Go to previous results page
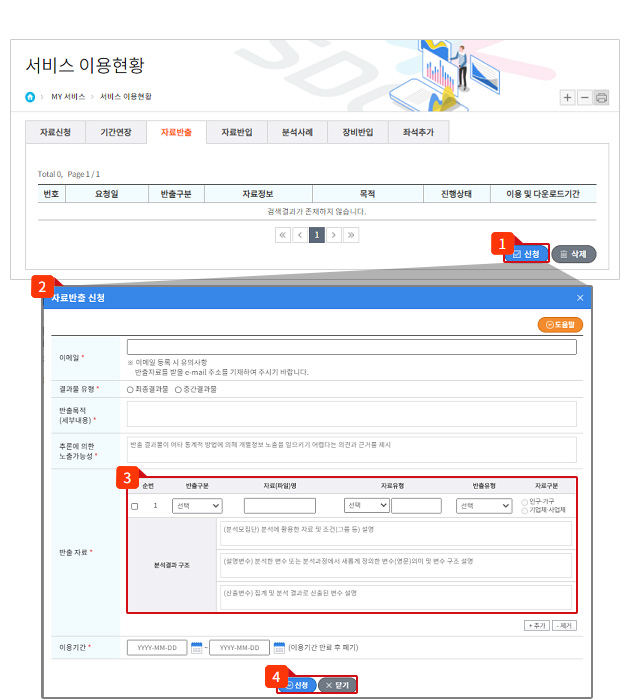The height and width of the screenshot is (700, 630). (x=300, y=235)
